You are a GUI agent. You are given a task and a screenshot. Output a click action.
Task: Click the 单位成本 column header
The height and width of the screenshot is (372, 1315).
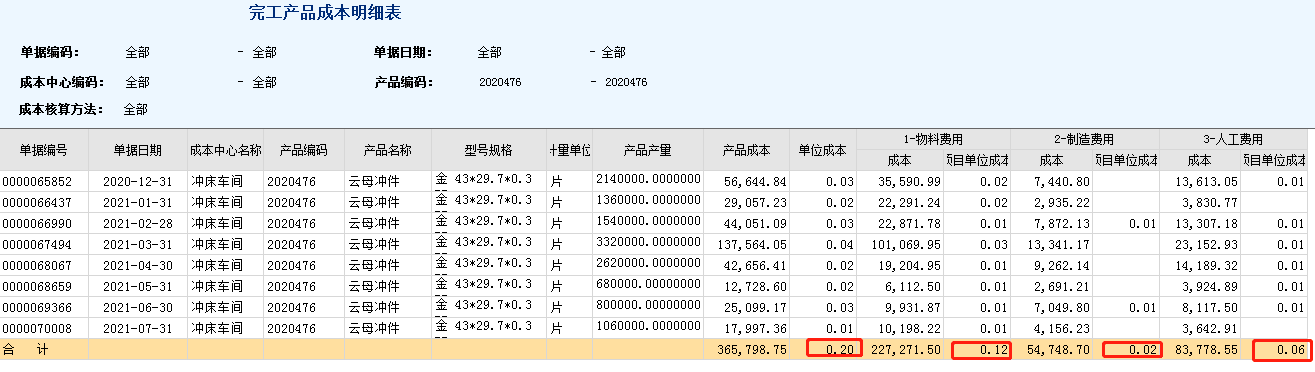pos(822,150)
